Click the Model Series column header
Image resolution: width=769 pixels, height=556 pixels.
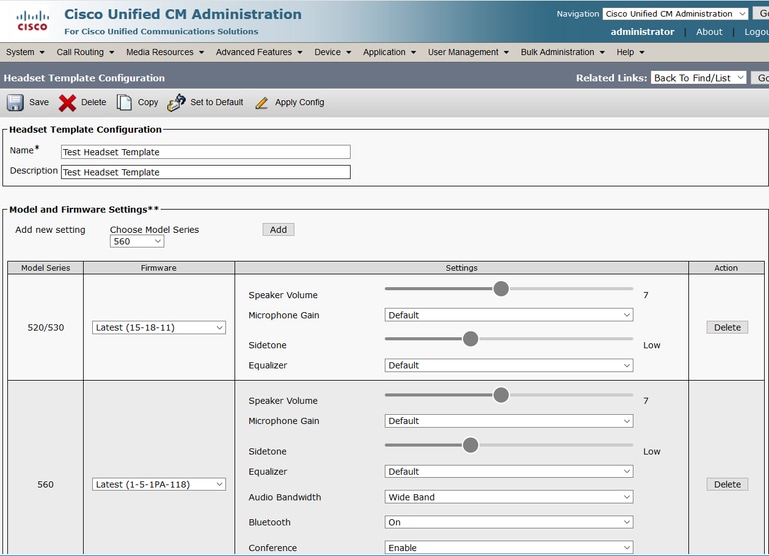coord(46,268)
